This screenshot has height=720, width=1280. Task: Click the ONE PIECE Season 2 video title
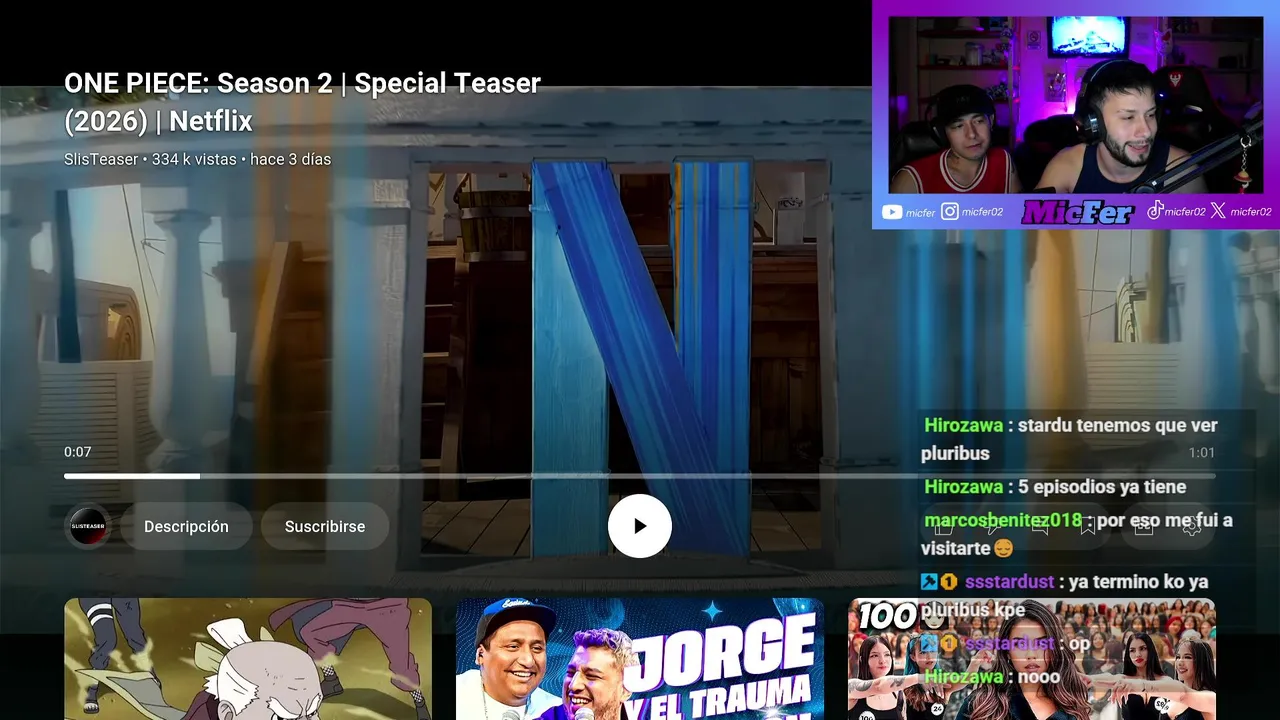click(x=302, y=102)
